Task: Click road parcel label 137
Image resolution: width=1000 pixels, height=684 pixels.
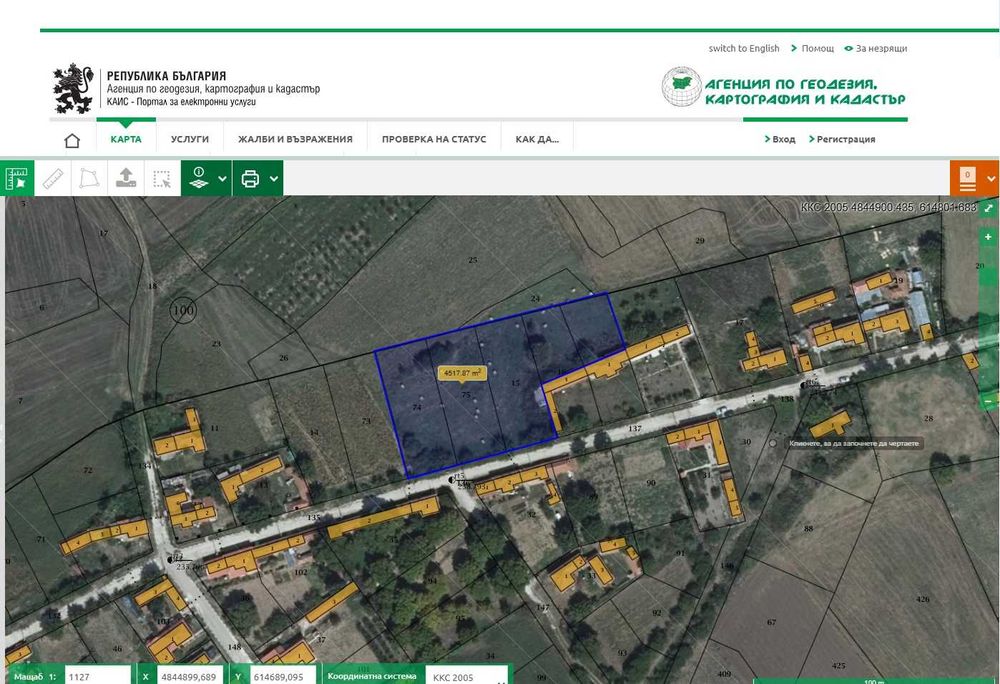Action: tap(635, 428)
